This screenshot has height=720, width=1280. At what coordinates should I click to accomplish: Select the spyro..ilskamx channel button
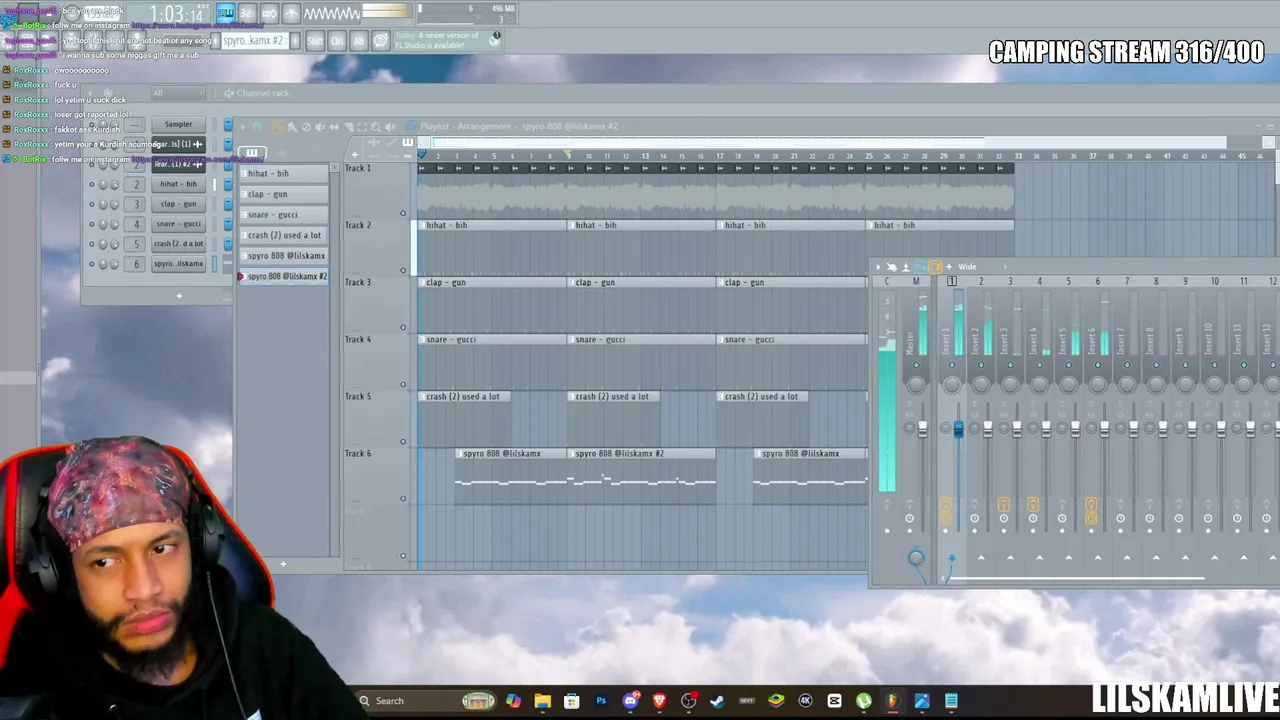click(178, 264)
